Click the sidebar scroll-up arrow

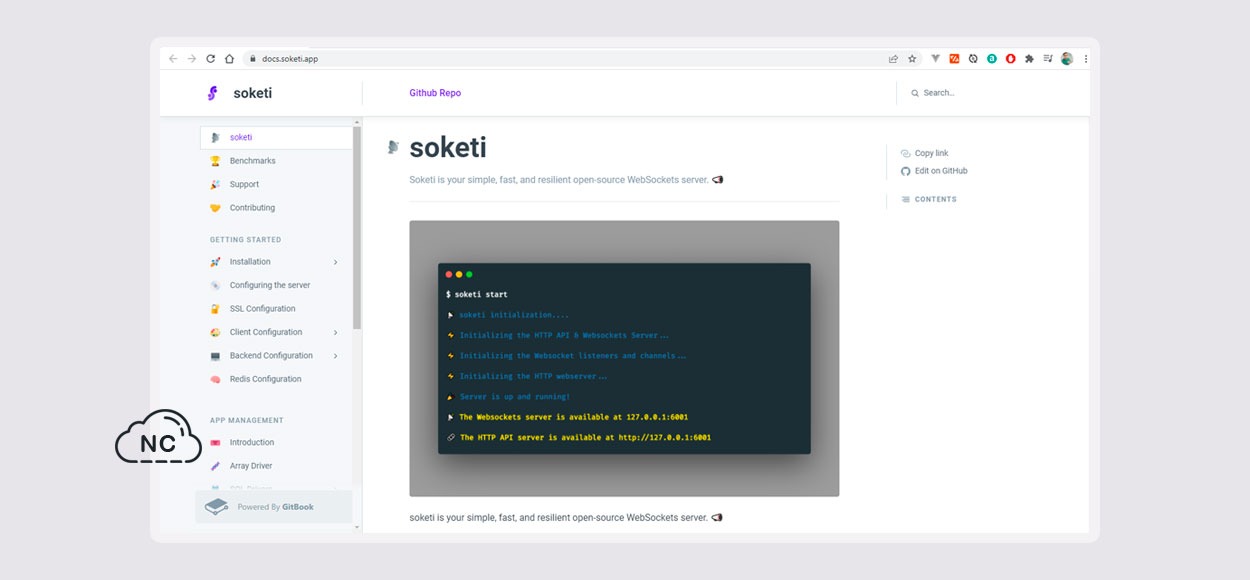click(357, 122)
